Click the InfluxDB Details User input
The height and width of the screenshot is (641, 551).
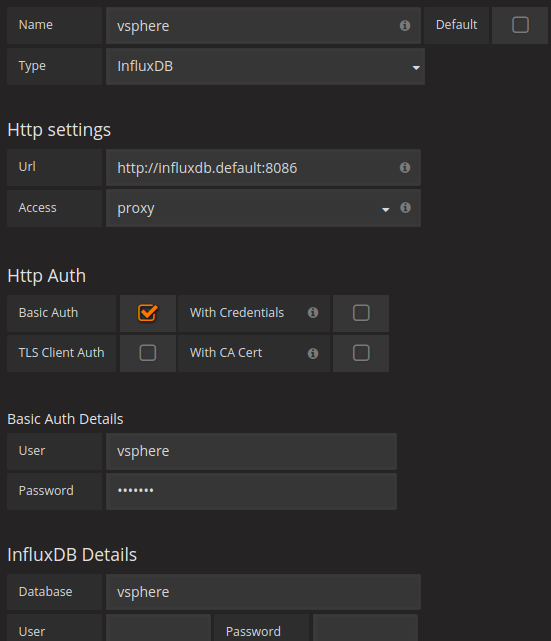159,628
